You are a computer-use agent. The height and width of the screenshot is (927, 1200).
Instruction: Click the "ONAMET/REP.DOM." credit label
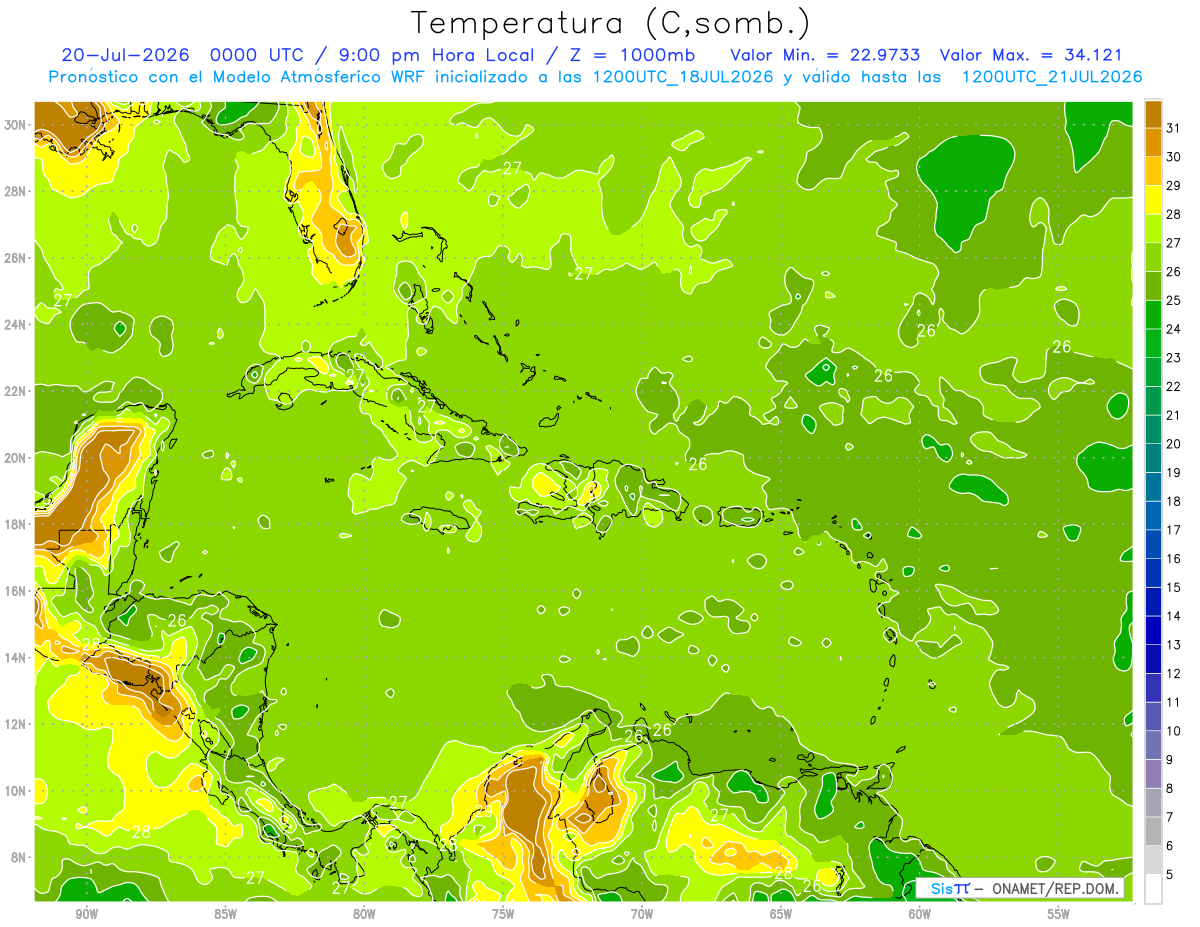1055,888
